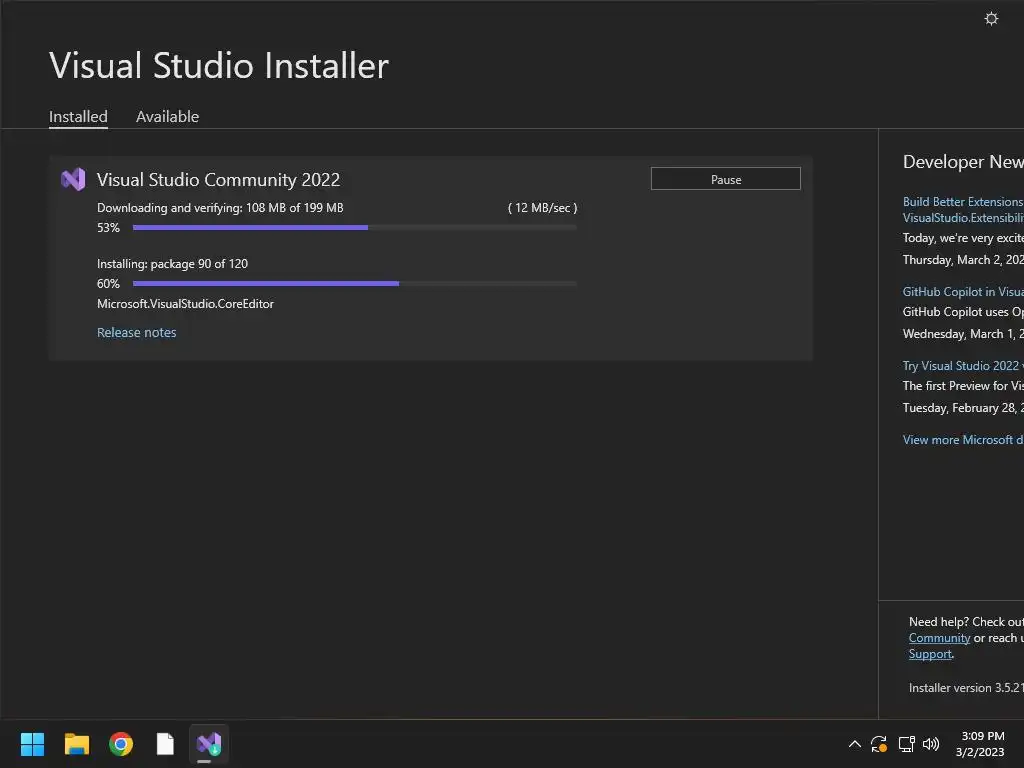Click the 12 MB/sec download speed text
The height and width of the screenshot is (768, 1024).
click(543, 208)
